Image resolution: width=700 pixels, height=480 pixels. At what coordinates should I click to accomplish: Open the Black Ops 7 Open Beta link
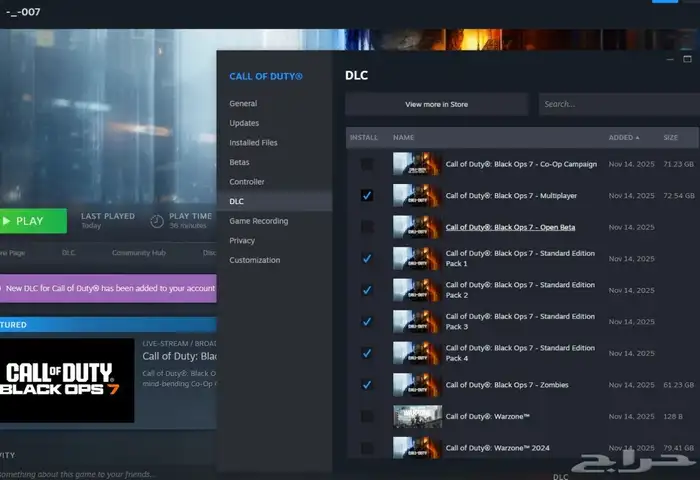pos(510,227)
